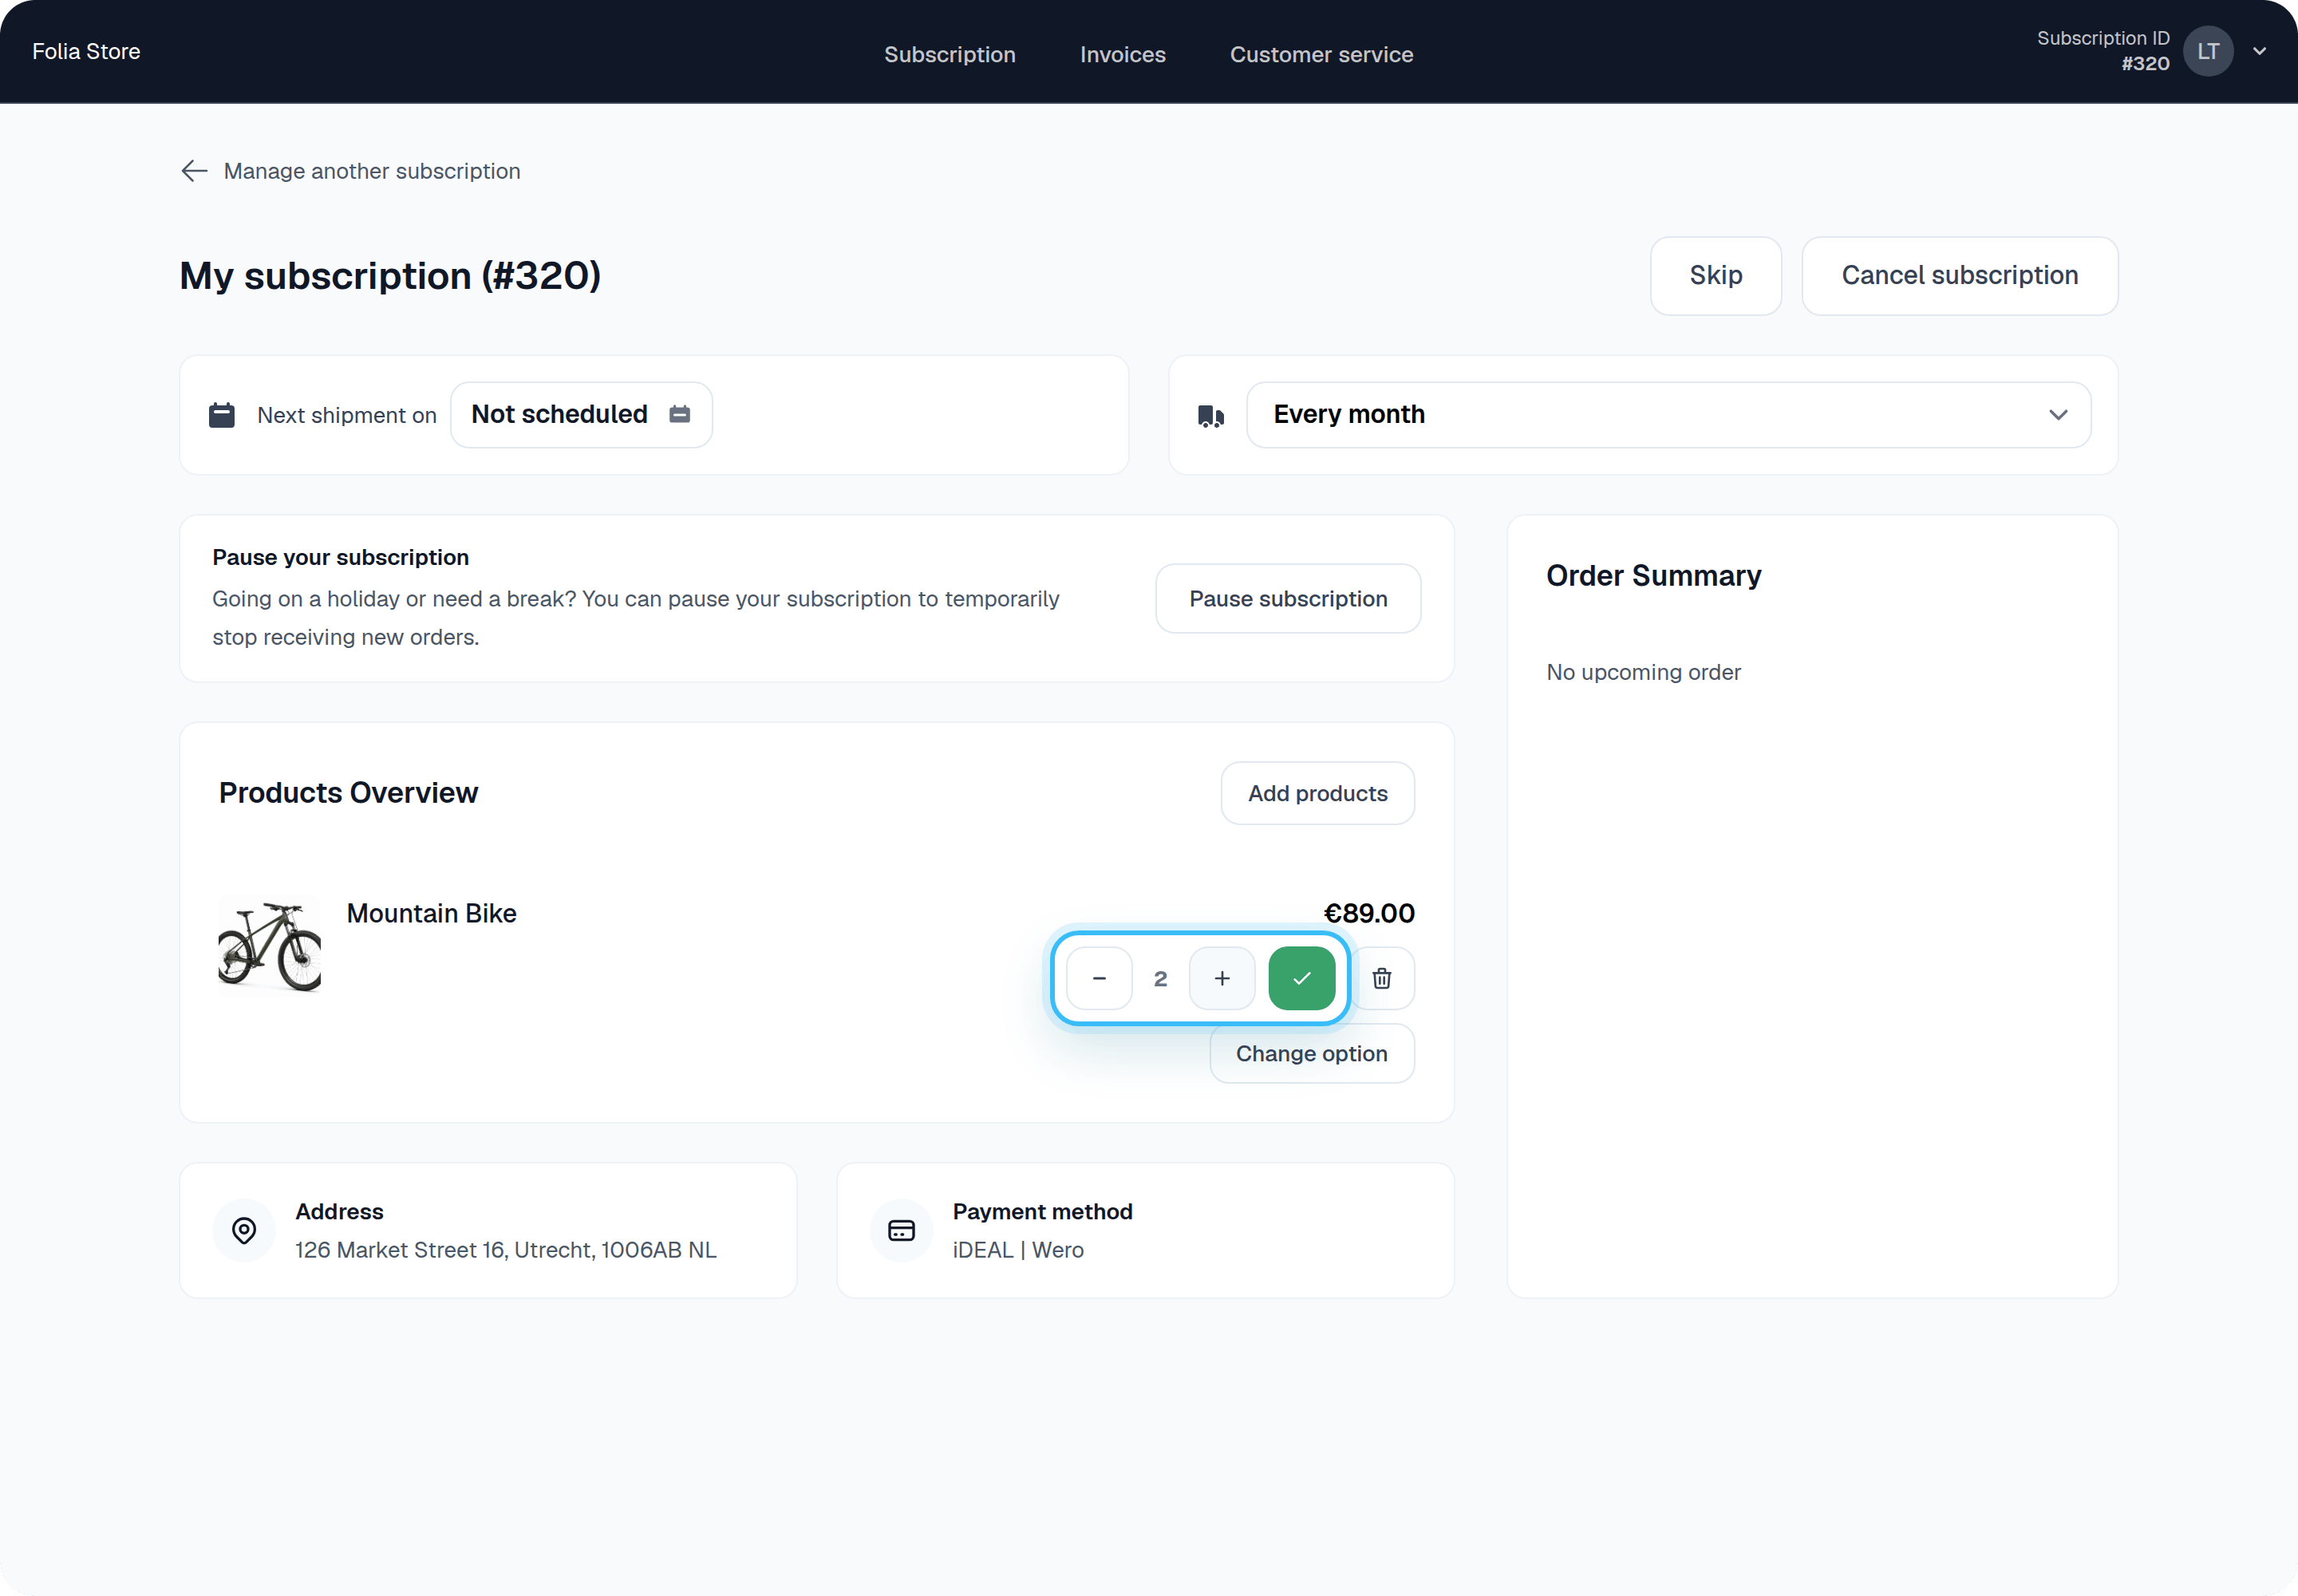
Task: Open Customer service nav item
Action: (x=1321, y=54)
